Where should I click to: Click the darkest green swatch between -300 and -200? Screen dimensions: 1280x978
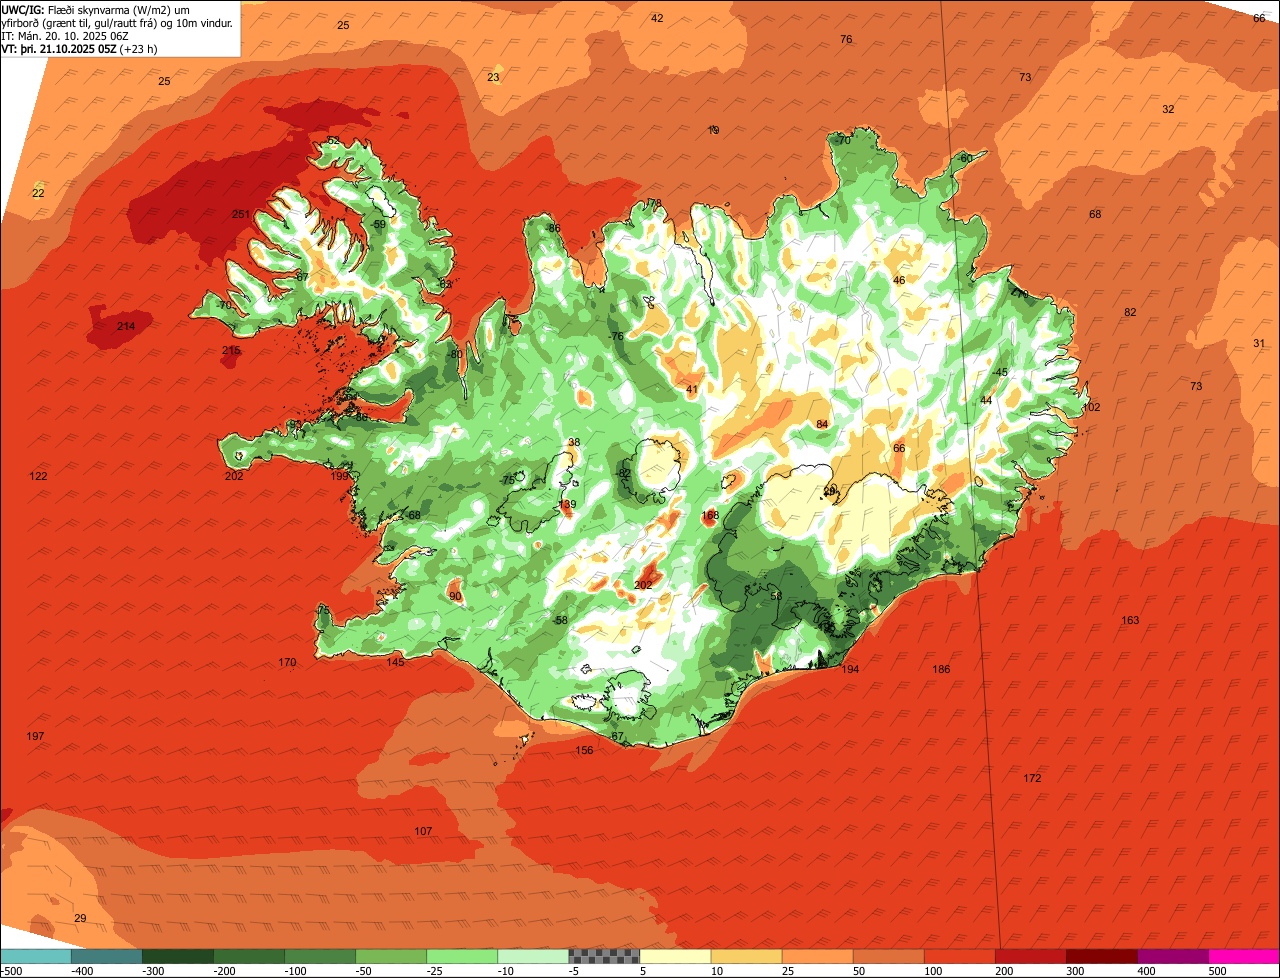(178, 956)
